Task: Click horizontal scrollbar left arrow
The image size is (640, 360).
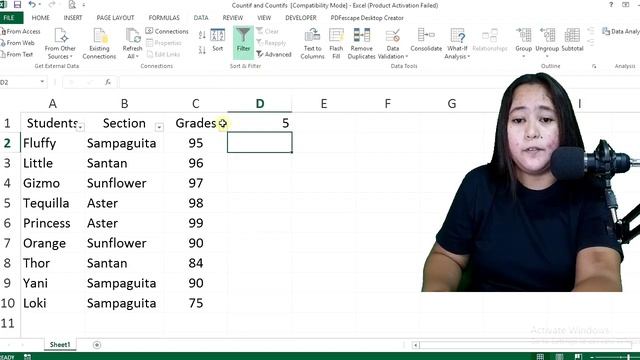Action: click(x=416, y=345)
